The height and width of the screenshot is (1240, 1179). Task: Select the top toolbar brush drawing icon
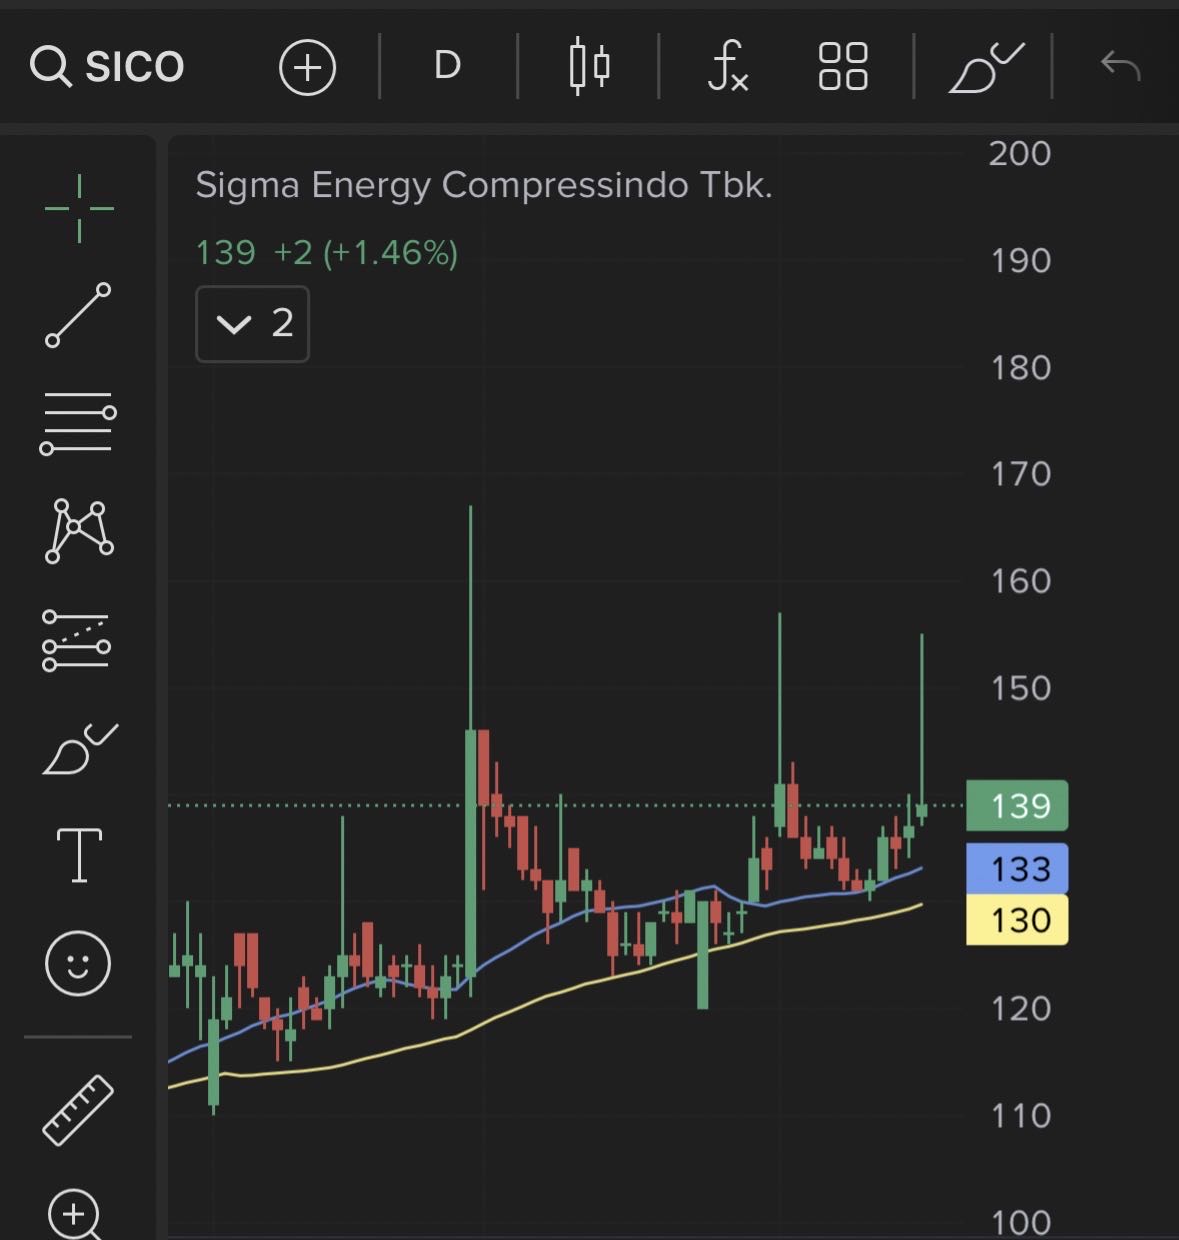(985, 67)
